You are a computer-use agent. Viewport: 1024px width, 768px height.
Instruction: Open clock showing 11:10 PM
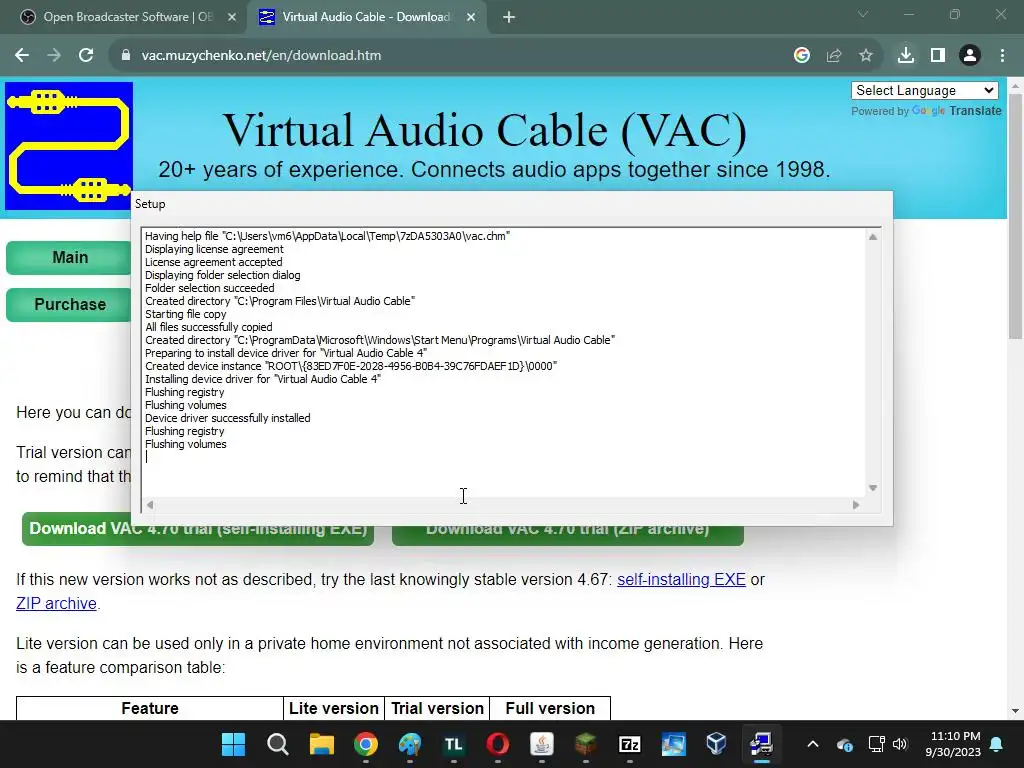pos(953,744)
